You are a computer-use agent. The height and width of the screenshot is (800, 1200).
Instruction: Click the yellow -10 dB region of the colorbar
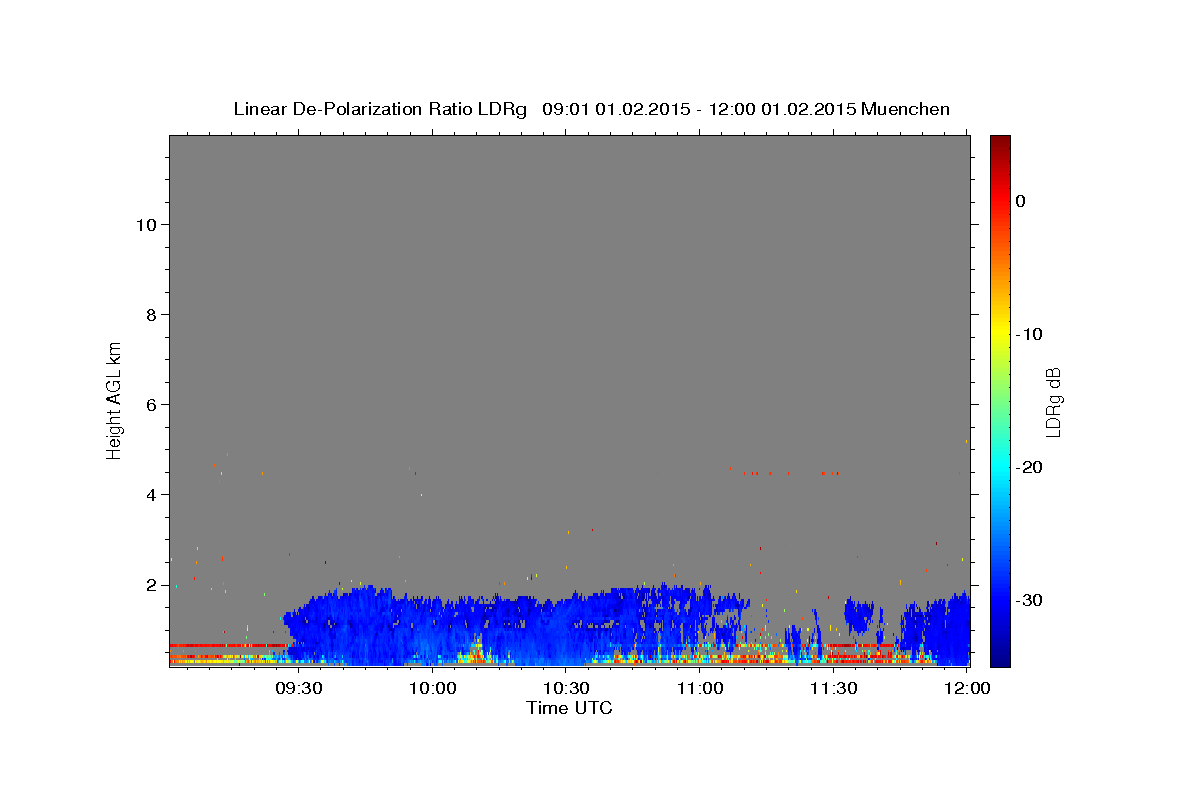click(x=1000, y=334)
